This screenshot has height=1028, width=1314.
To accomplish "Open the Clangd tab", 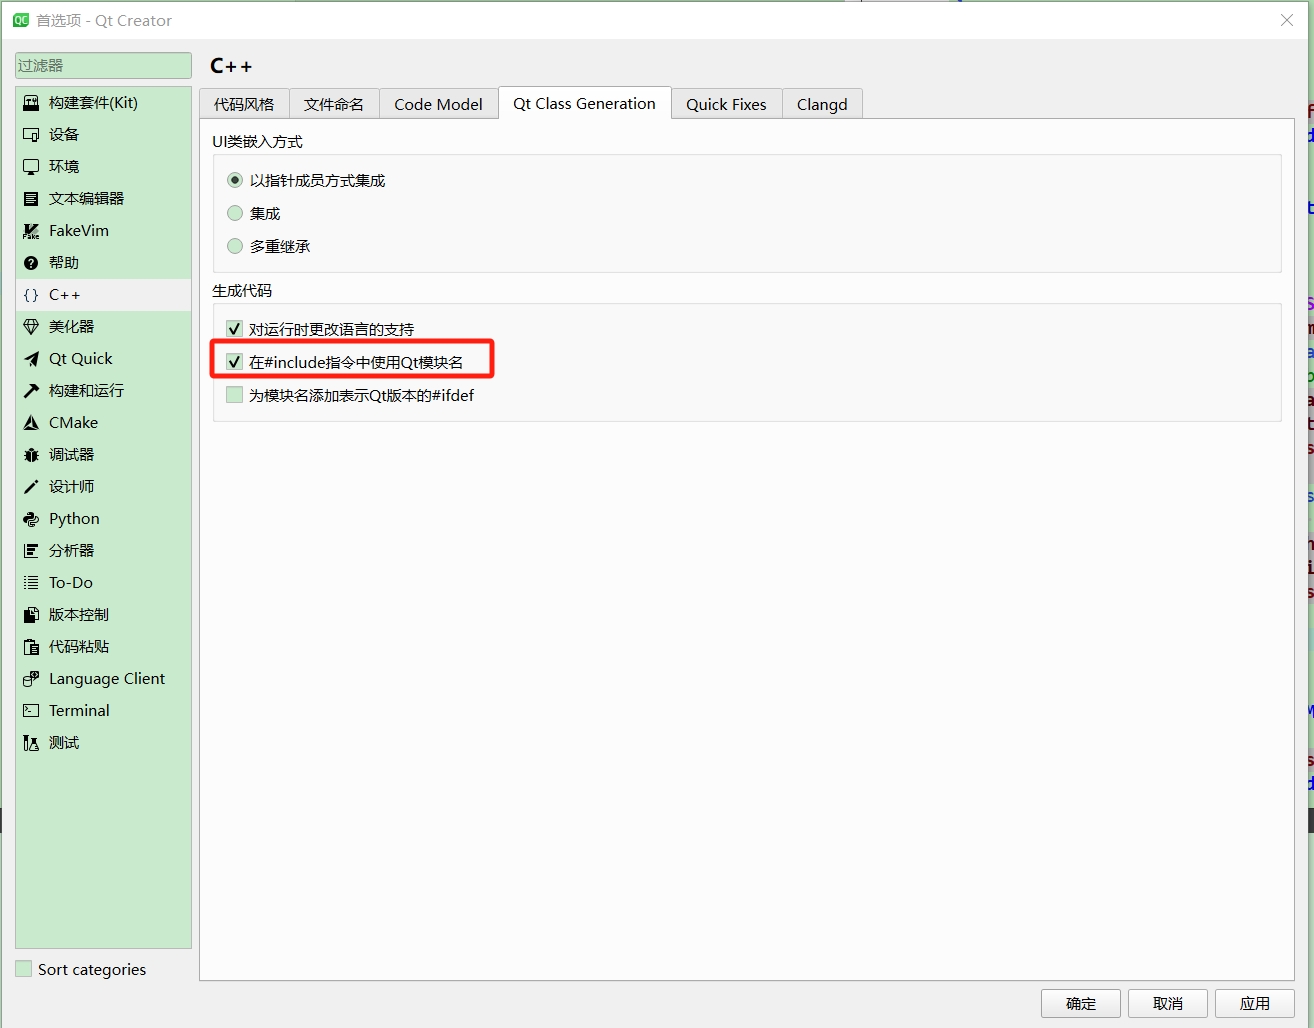I will [821, 104].
